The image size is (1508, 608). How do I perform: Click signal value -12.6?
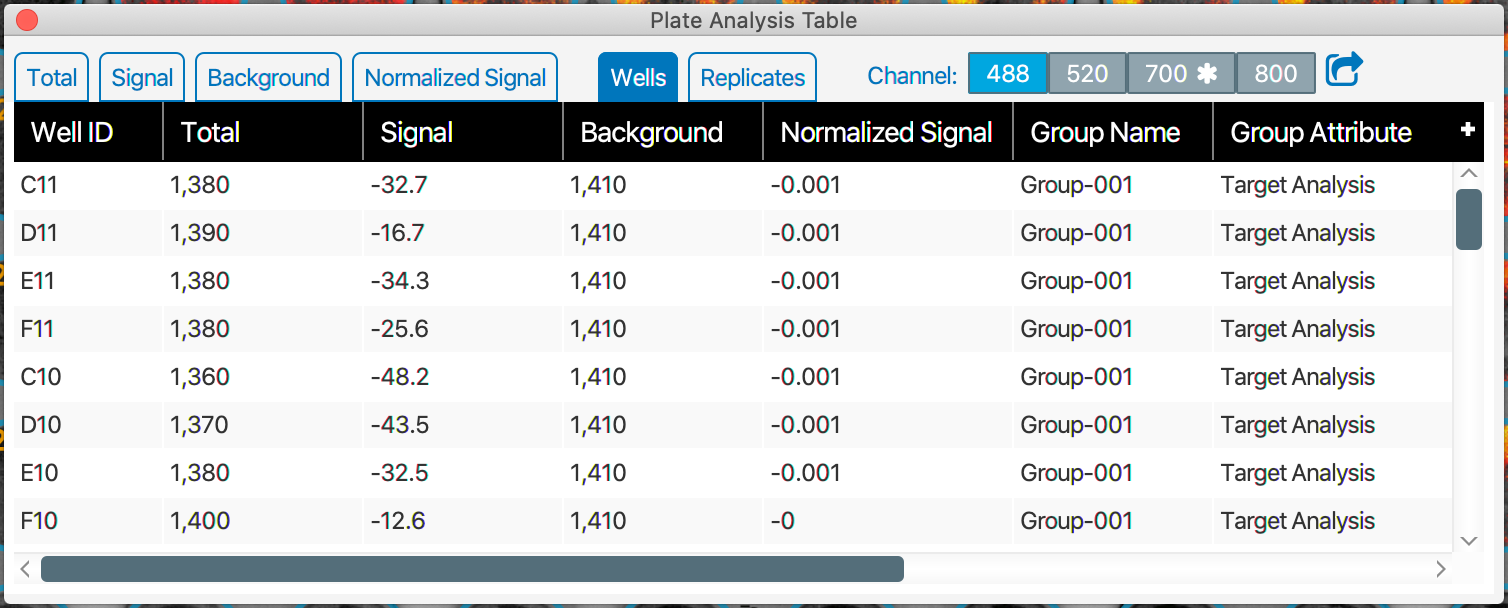[x=398, y=521]
